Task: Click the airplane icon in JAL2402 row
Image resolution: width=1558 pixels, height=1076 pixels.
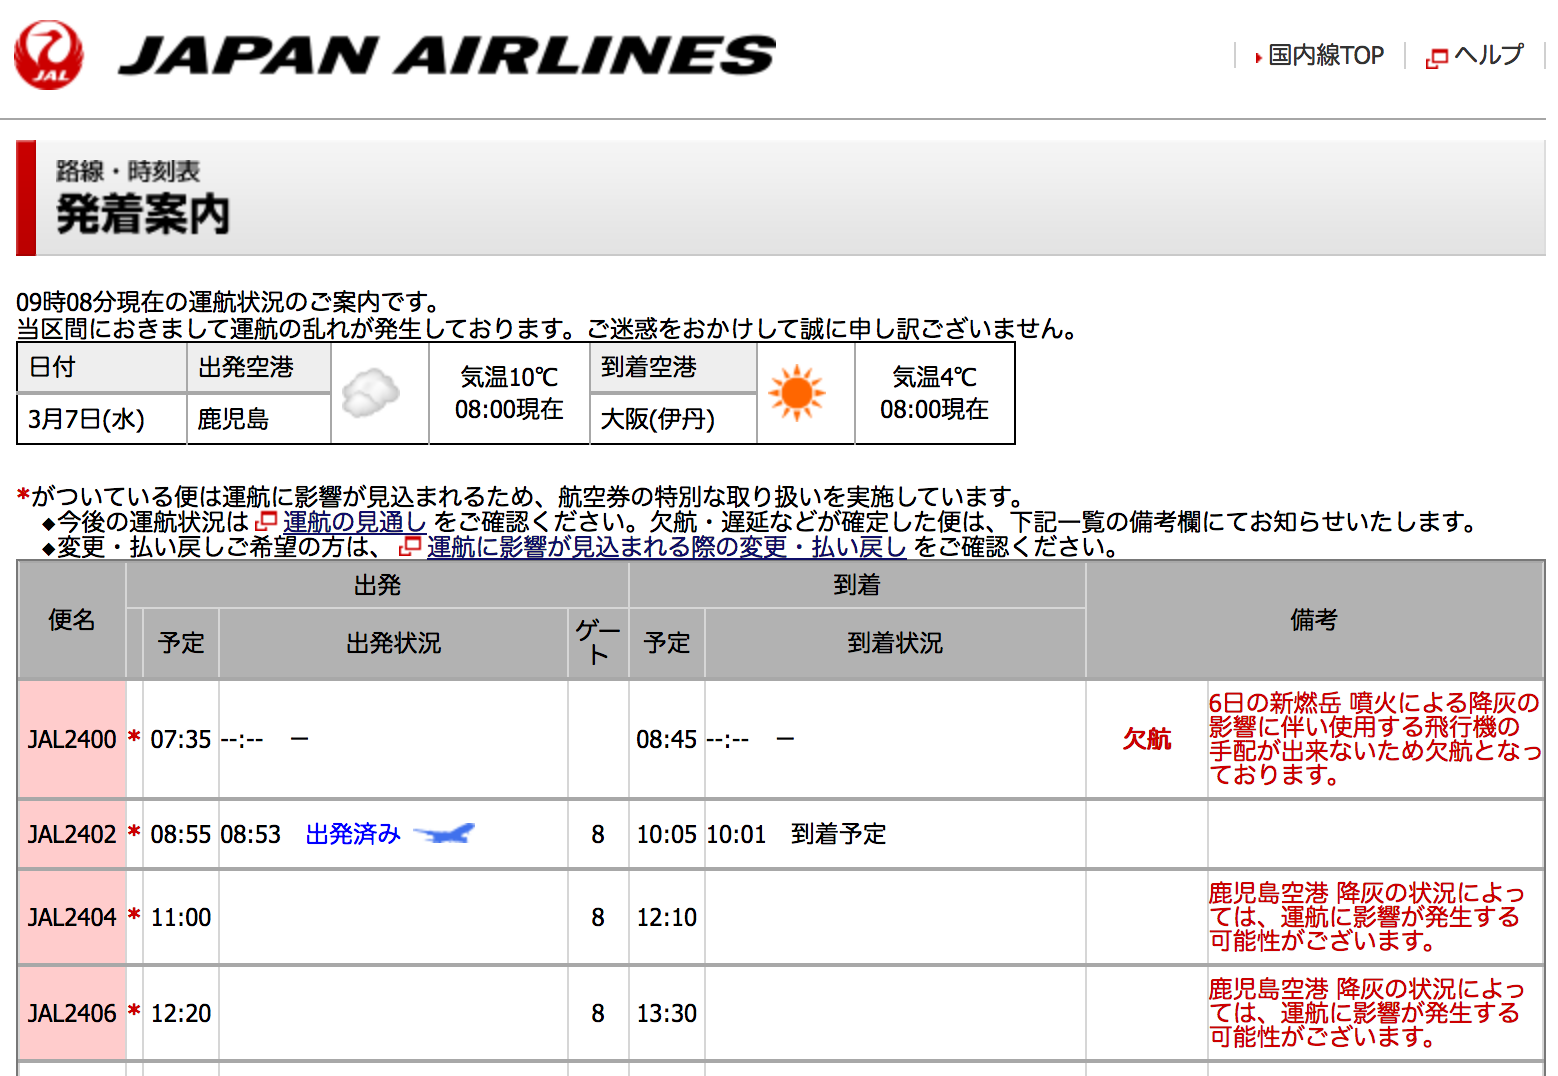Action: (x=444, y=833)
